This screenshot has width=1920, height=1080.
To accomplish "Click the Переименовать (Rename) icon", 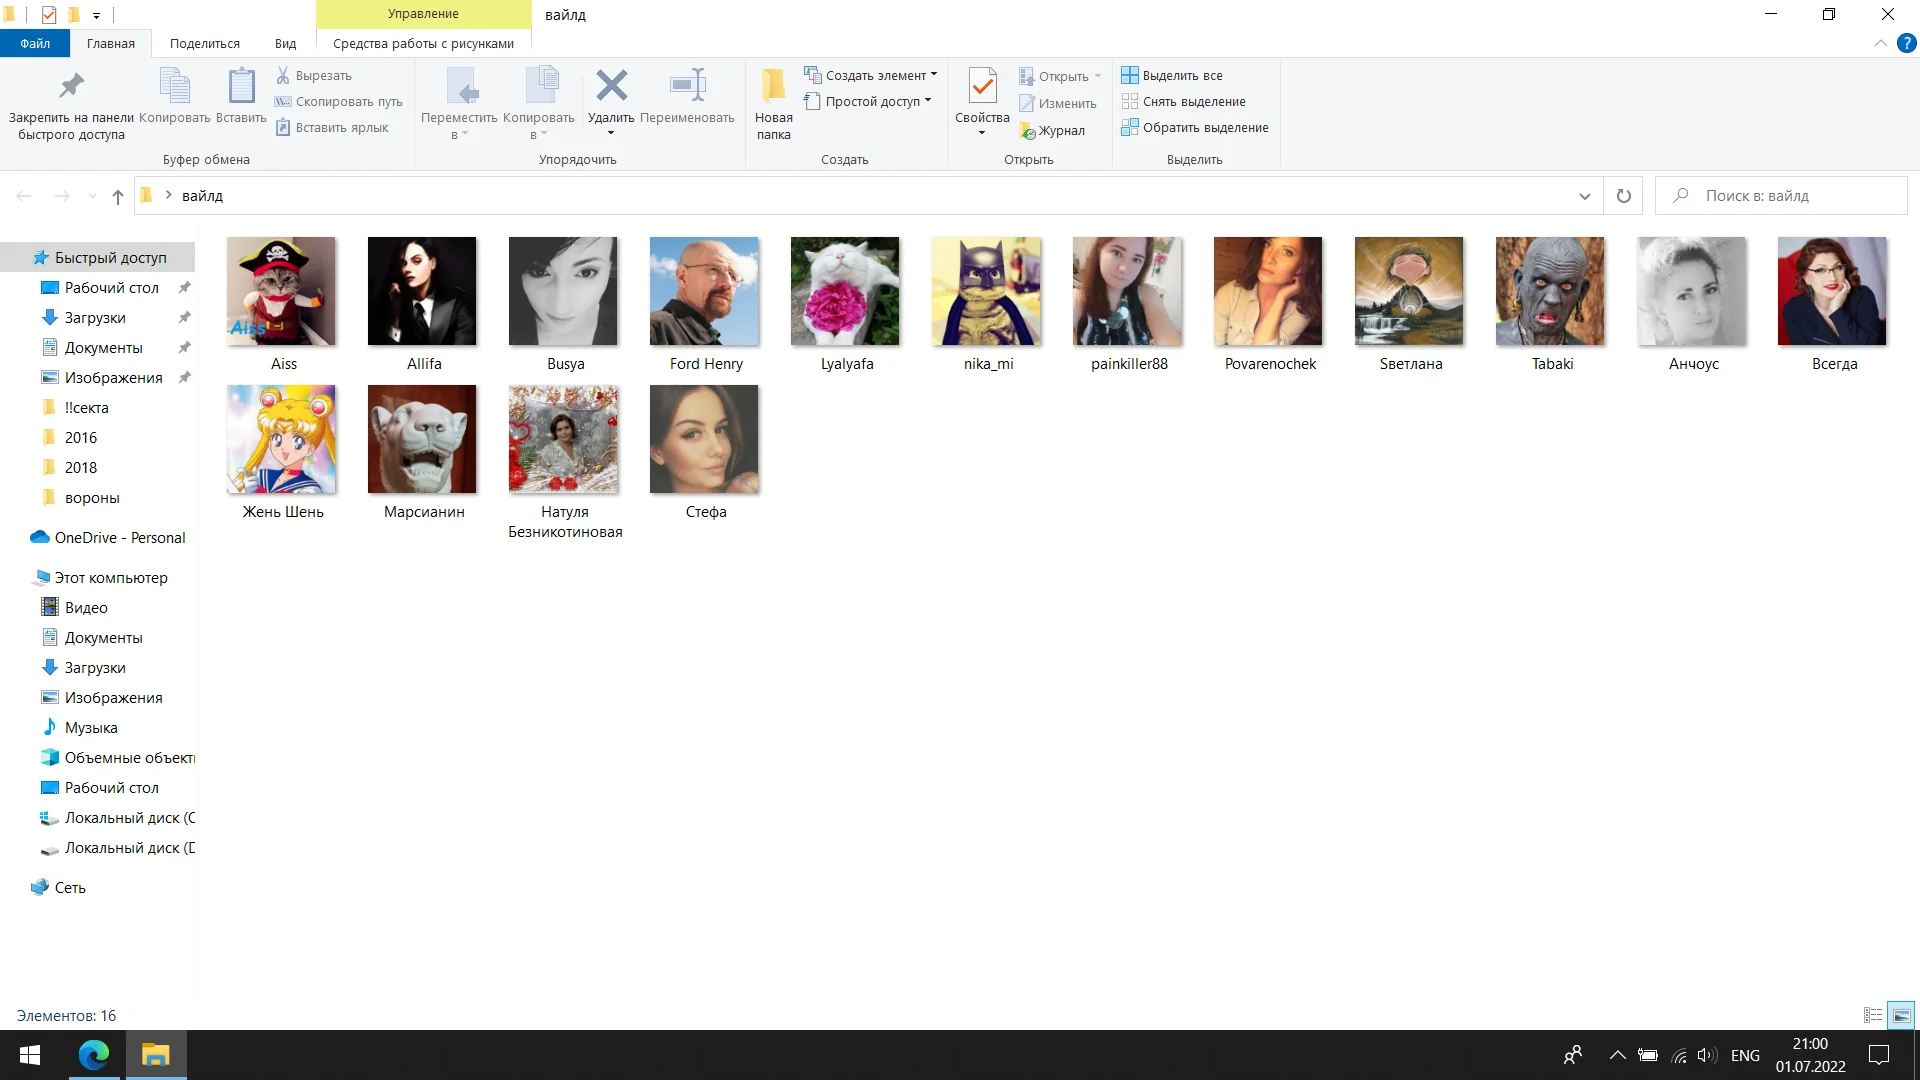I will (x=687, y=85).
